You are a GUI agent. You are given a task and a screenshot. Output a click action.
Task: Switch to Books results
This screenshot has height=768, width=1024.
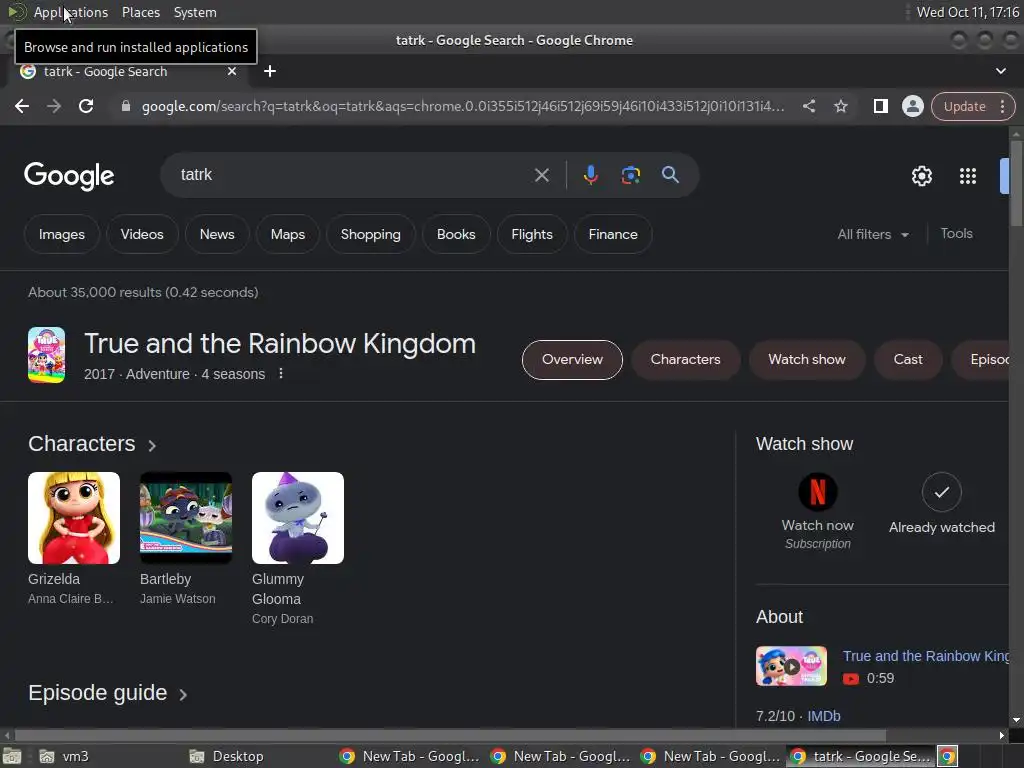[456, 234]
